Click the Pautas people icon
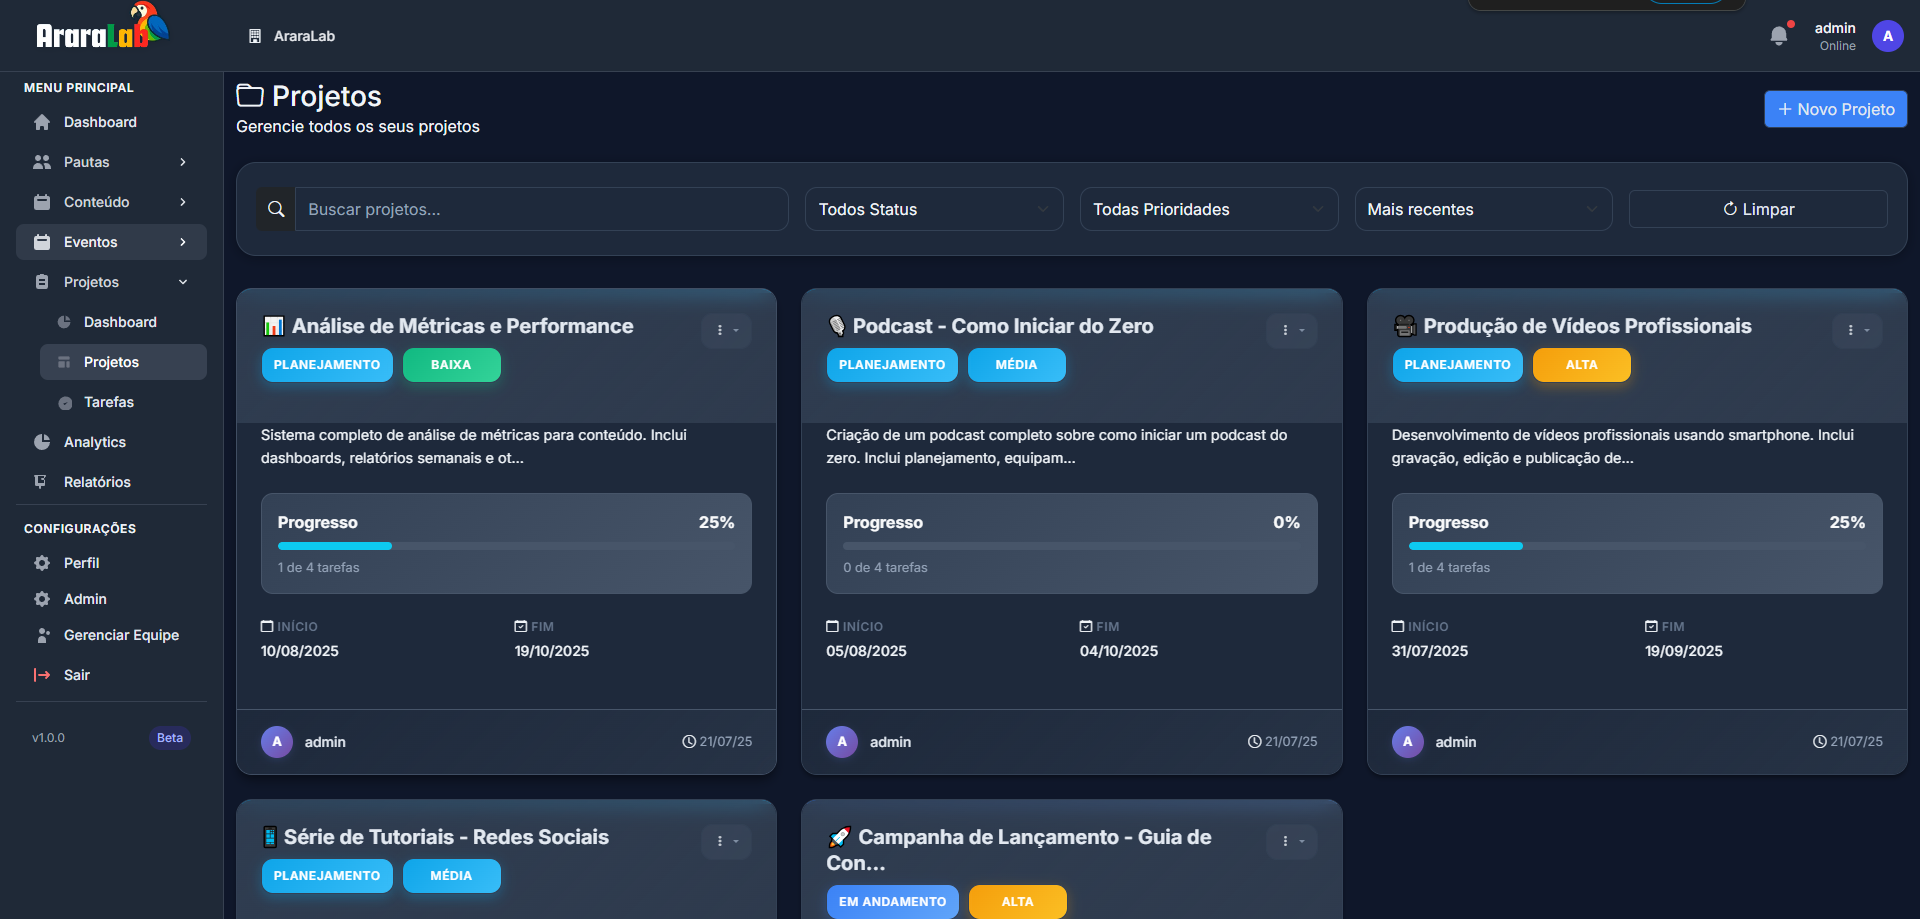The height and width of the screenshot is (919, 1920). pyautogui.click(x=42, y=162)
